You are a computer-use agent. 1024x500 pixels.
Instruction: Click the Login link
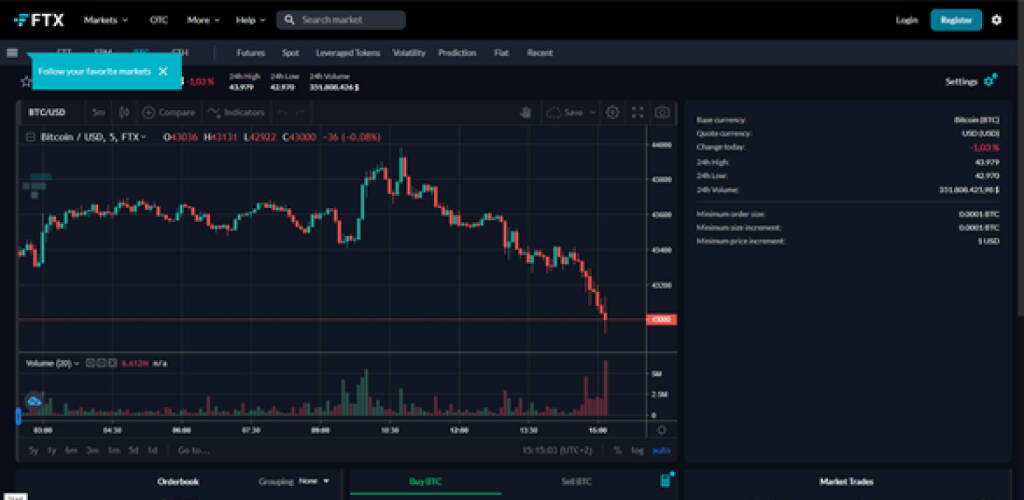tap(906, 20)
